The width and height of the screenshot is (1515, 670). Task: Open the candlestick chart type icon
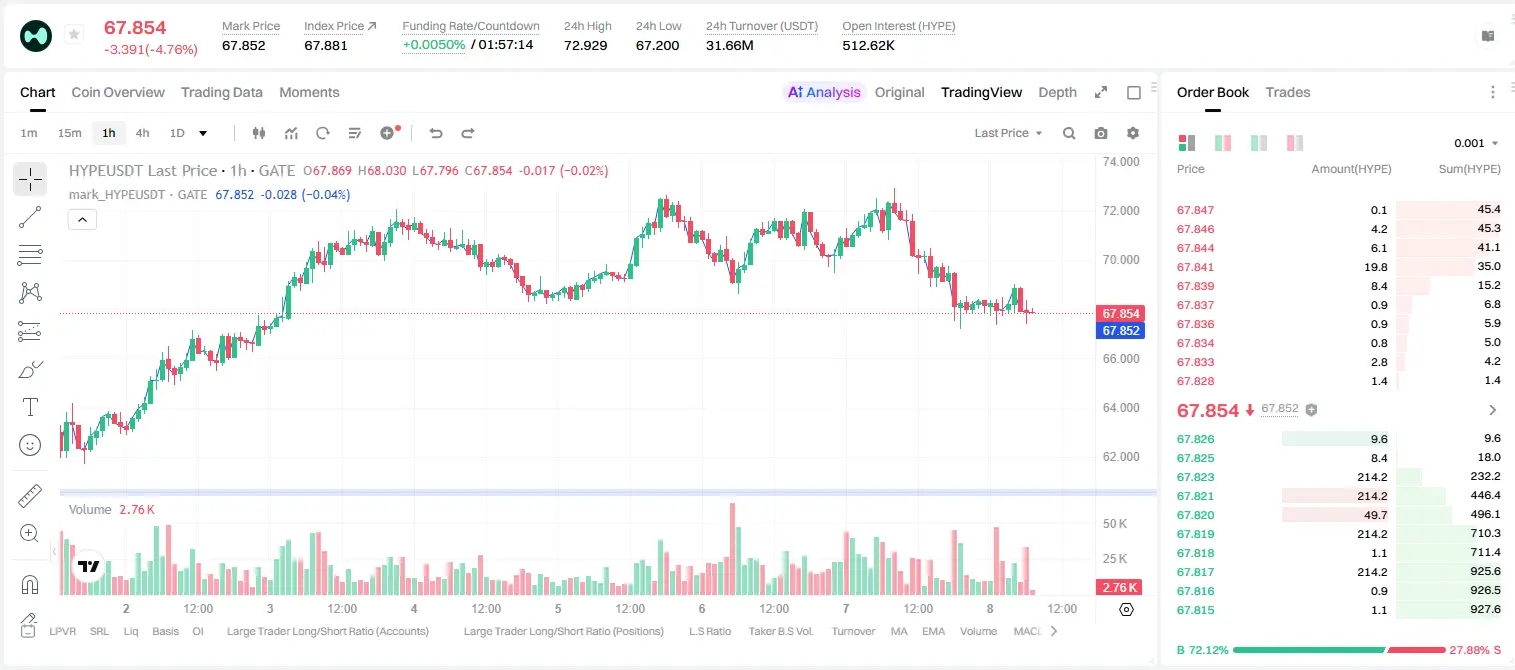click(259, 133)
